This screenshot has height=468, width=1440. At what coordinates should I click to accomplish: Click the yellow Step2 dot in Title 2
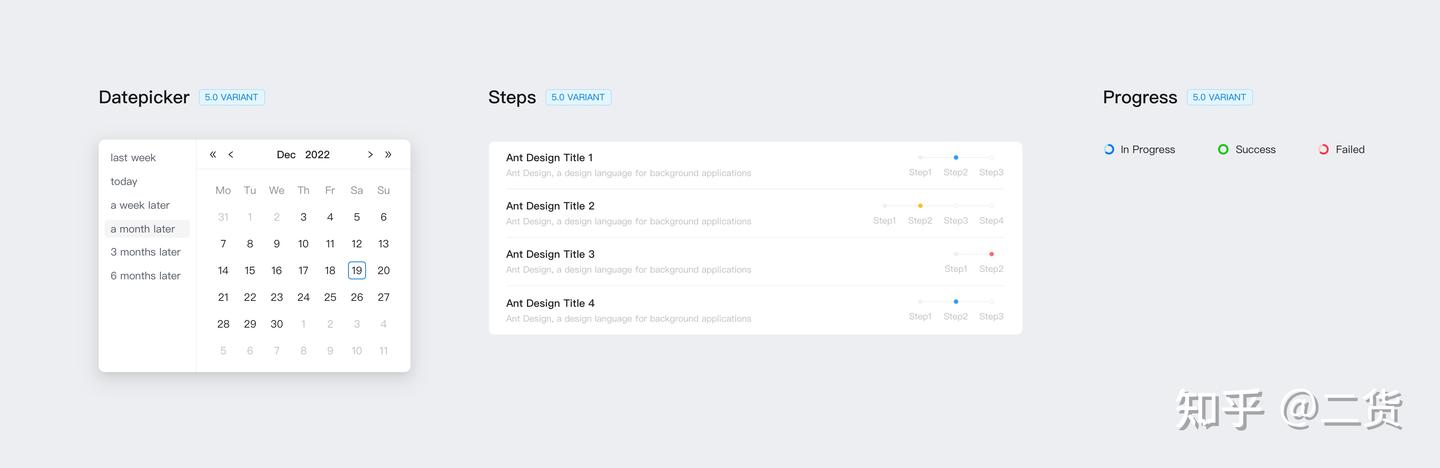(x=920, y=206)
